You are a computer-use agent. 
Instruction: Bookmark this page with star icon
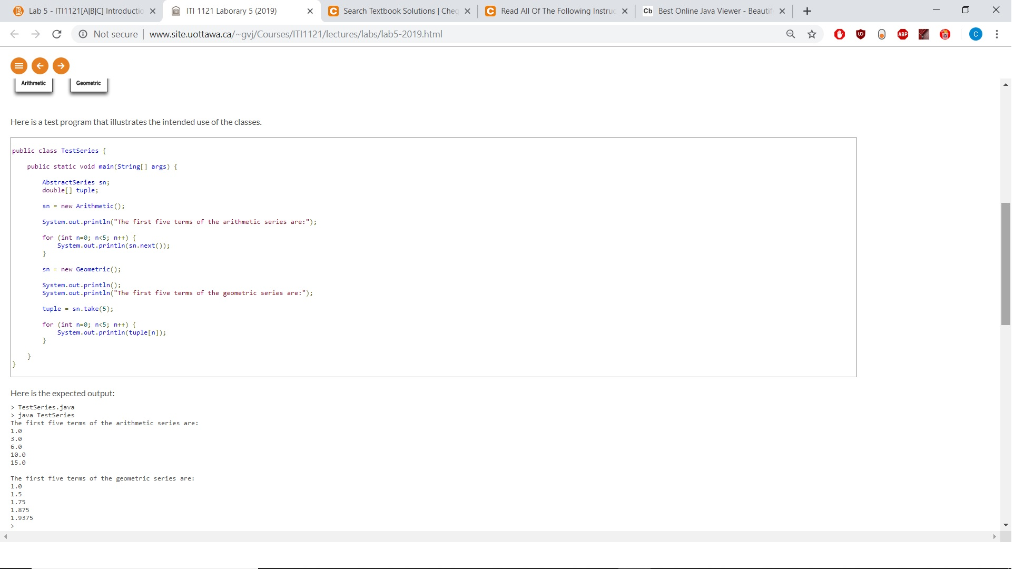812,34
